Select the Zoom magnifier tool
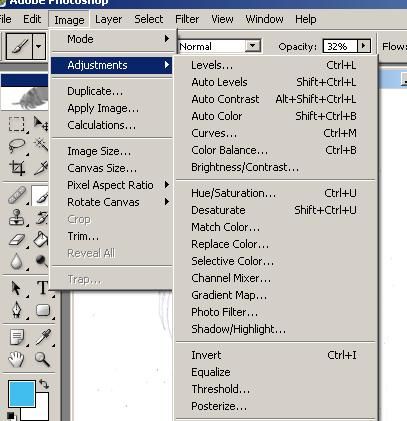The width and height of the screenshot is (407, 421). coord(43,359)
